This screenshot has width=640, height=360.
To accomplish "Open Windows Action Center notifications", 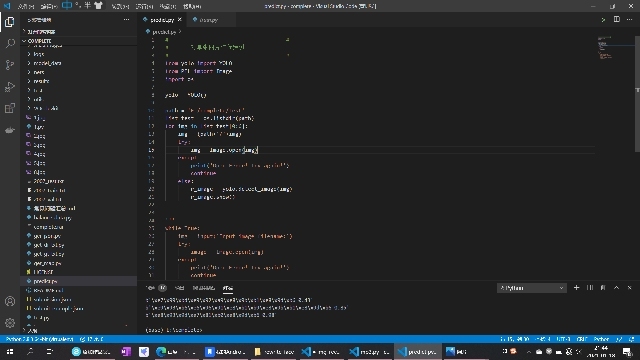I will click(x=627, y=351).
